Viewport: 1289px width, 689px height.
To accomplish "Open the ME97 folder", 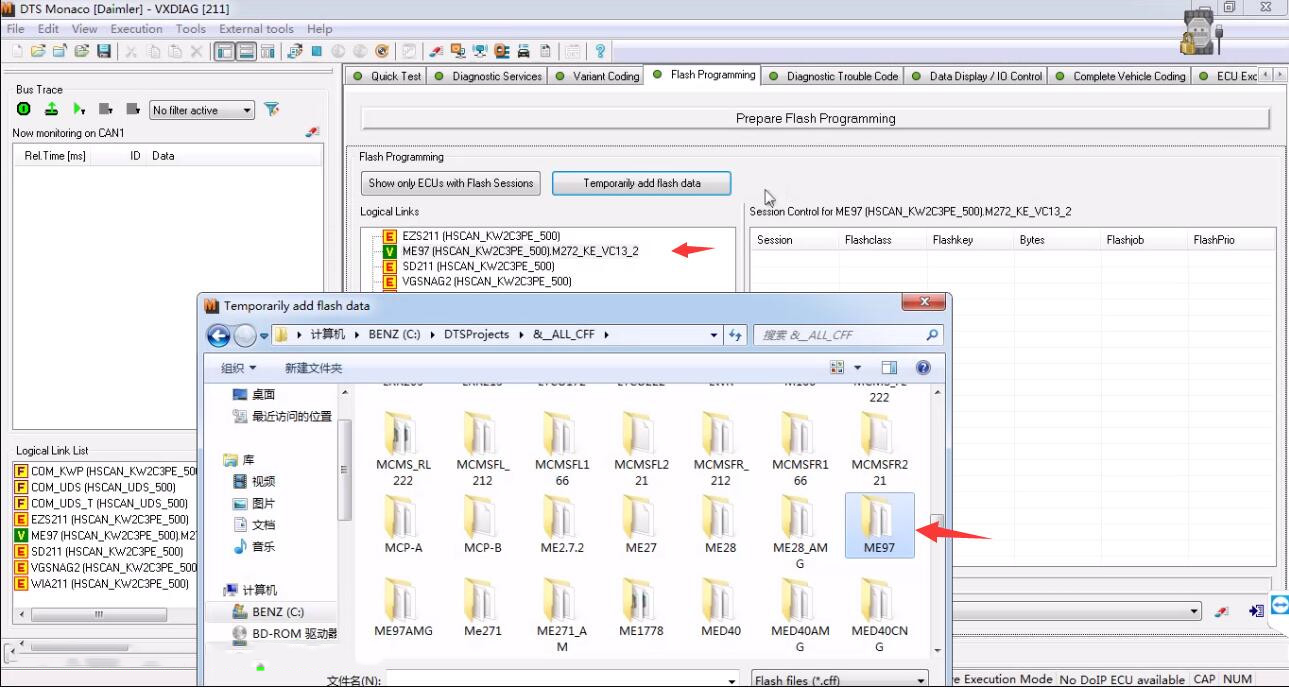I will (x=879, y=524).
